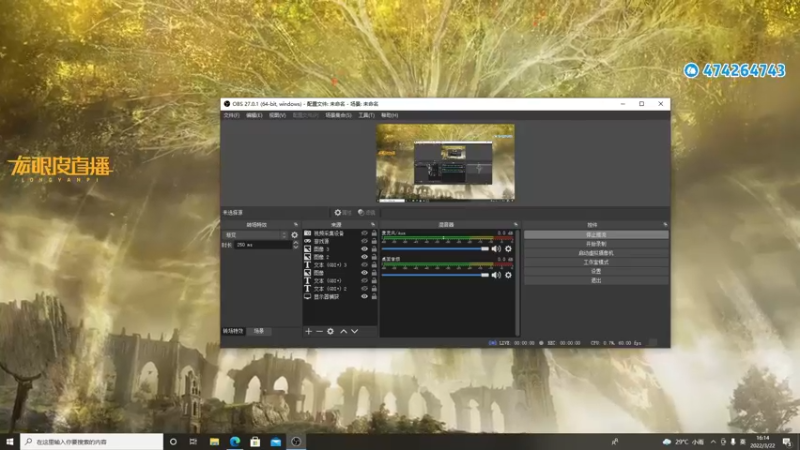
Task: Lock the 视频采集设备 source
Action: click(x=374, y=233)
